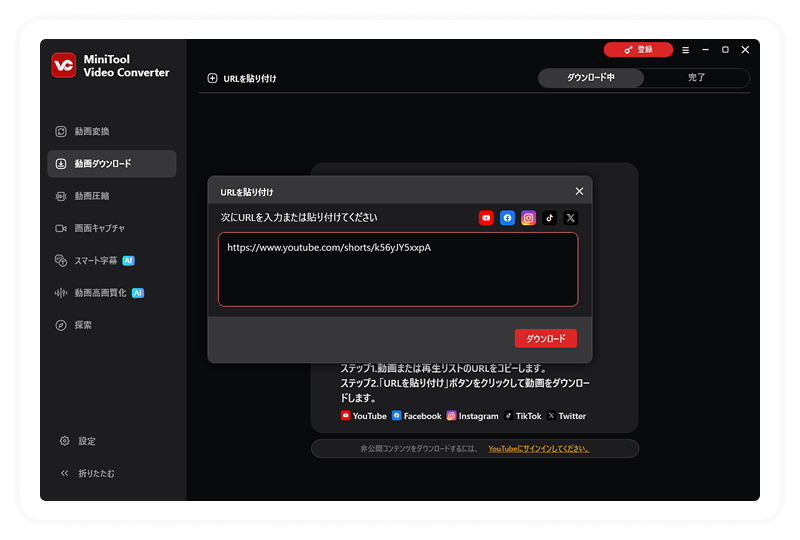
Task: Click the YouTube label in background panel
Action: pos(369,416)
